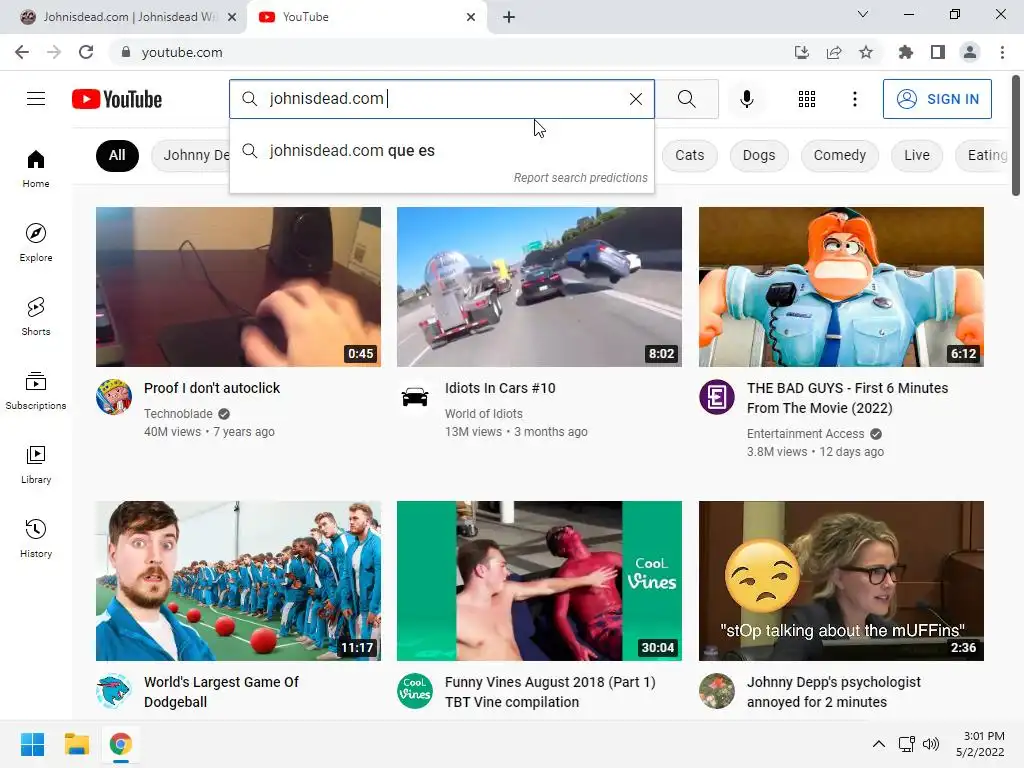1024x768 pixels.
Task: Open Windows Start menu
Action: tap(33, 744)
